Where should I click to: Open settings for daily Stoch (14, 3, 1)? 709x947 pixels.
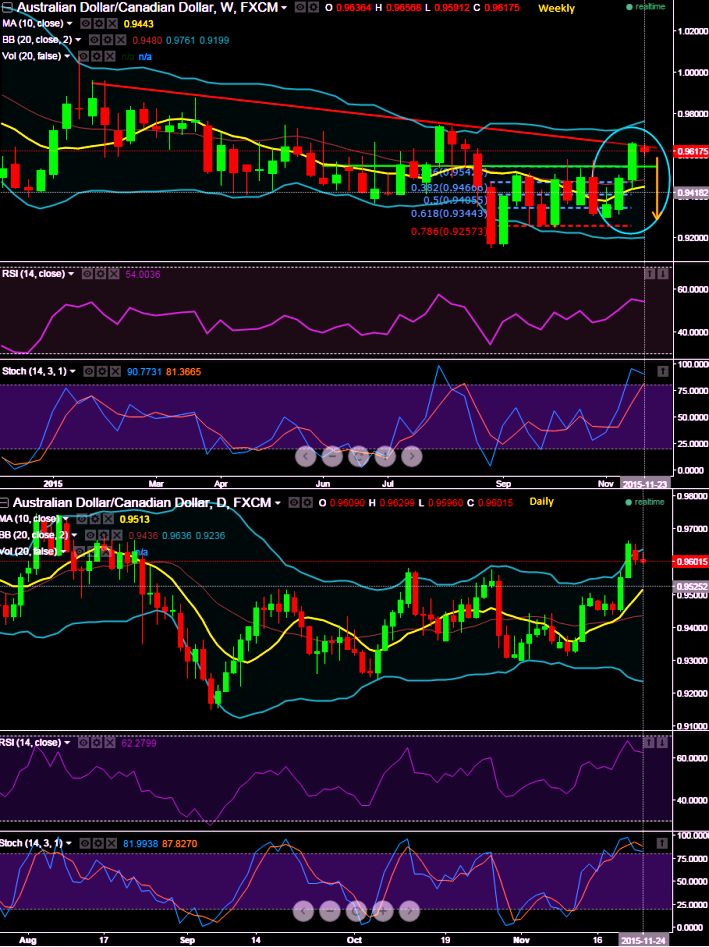tap(97, 843)
